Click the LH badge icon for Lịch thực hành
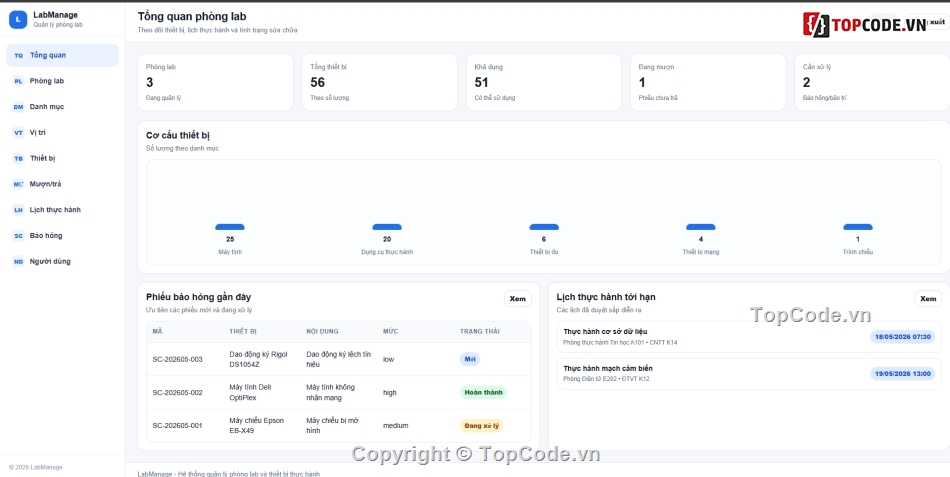Screen dimensions: 950x477 coord(18,210)
